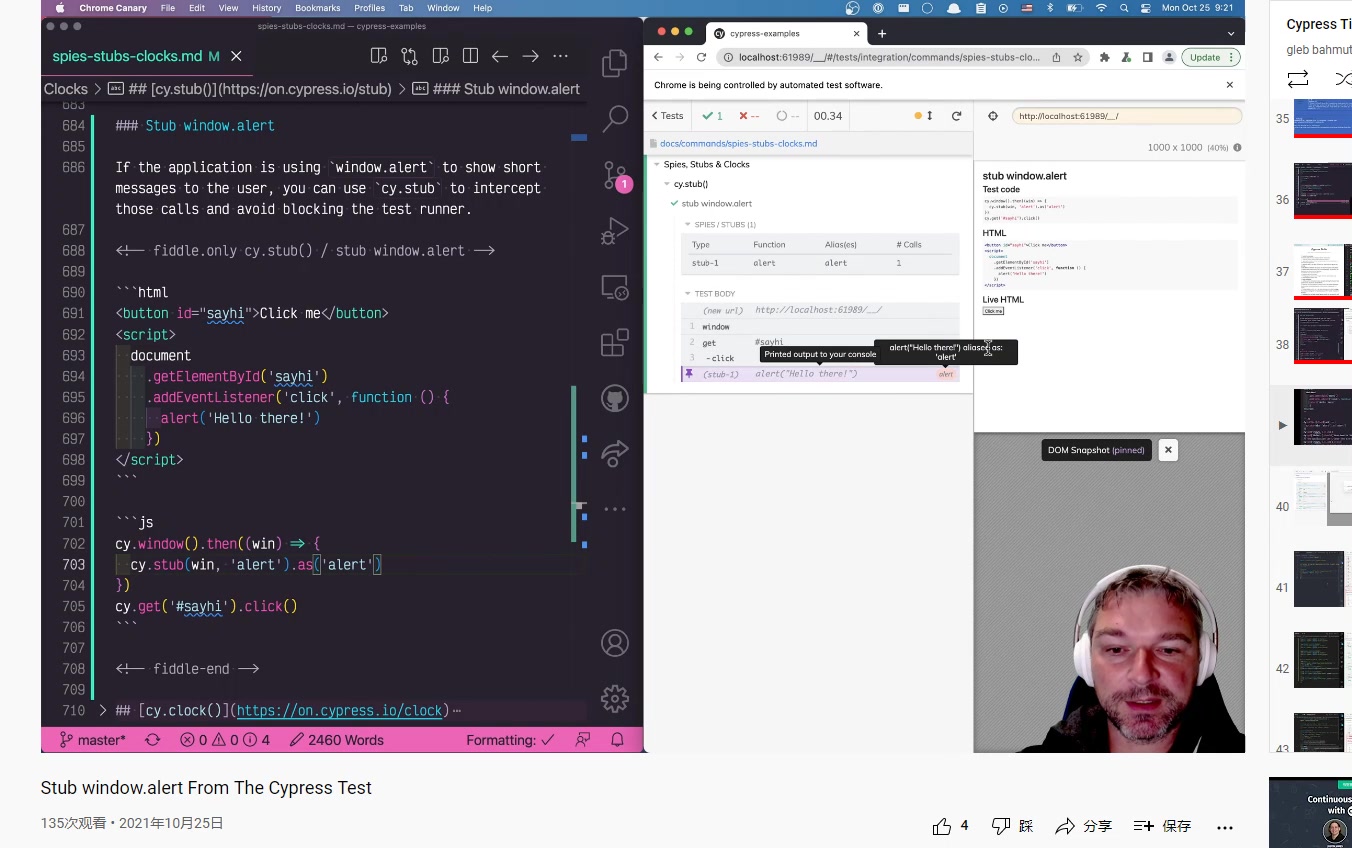Viewport: 1352px width, 848px height.
Task: Collapse SPIES / STUBS section
Action: (x=687, y=225)
